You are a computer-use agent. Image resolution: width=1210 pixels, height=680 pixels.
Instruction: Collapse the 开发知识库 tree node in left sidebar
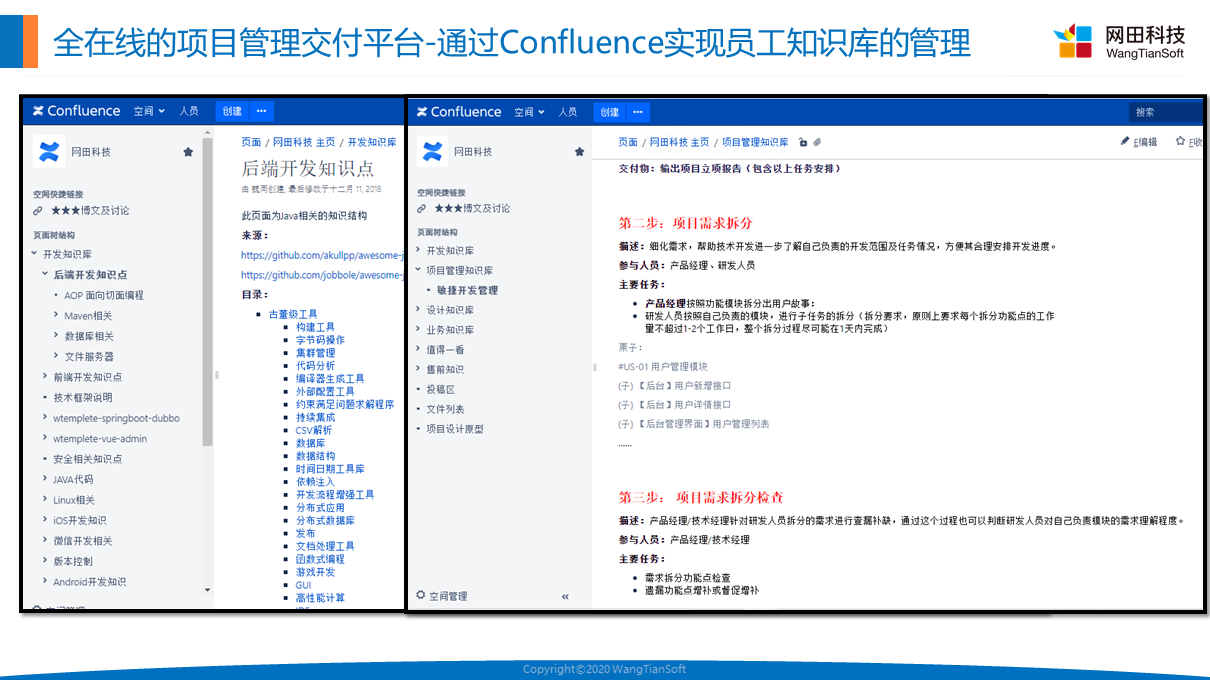pos(35,254)
